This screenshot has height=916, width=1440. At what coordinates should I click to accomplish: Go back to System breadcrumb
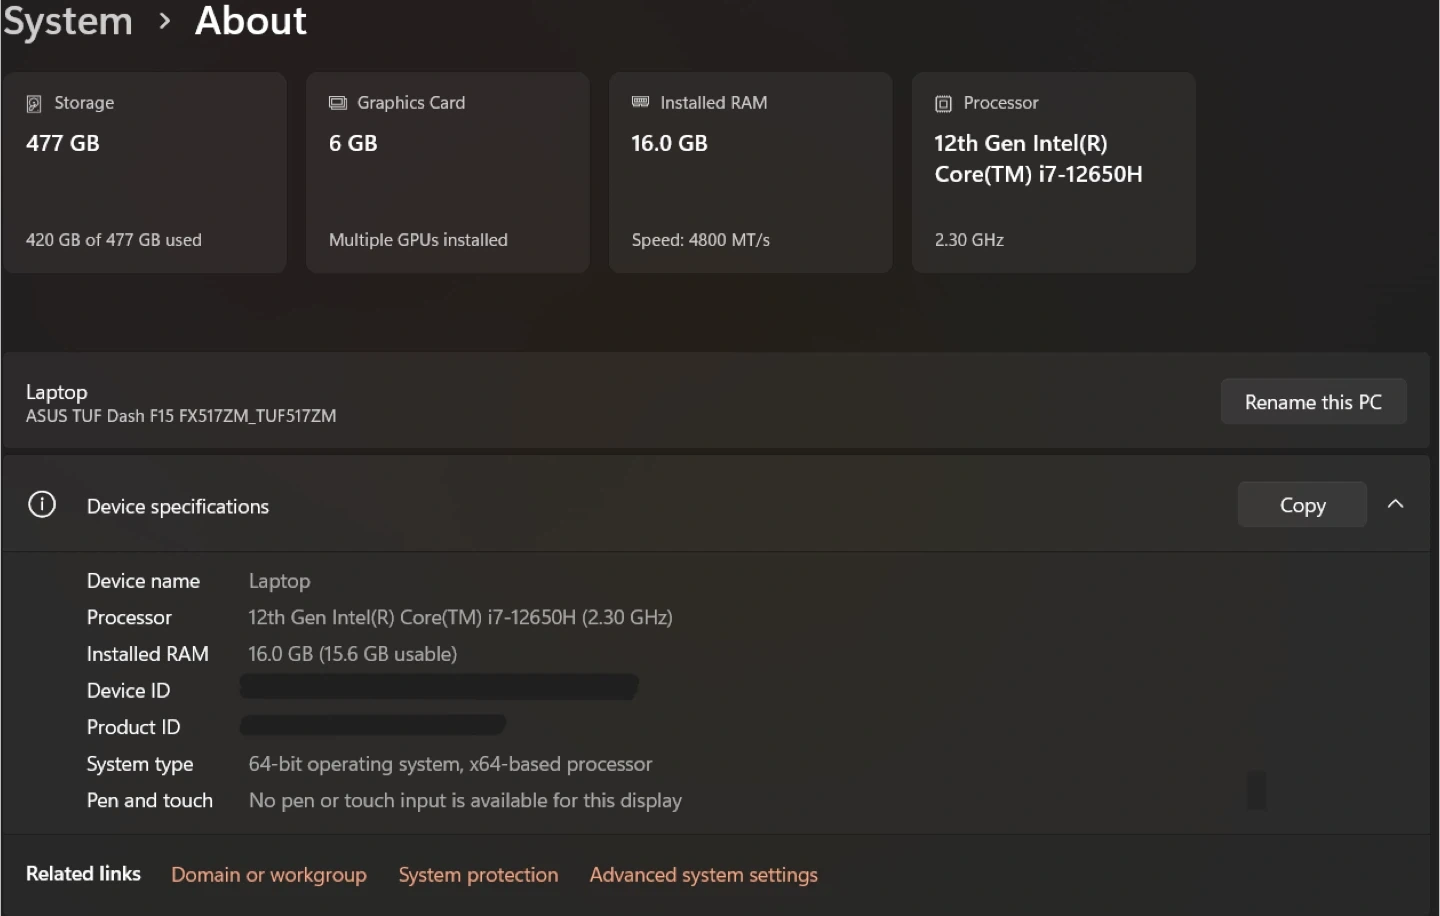coord(68,21)
